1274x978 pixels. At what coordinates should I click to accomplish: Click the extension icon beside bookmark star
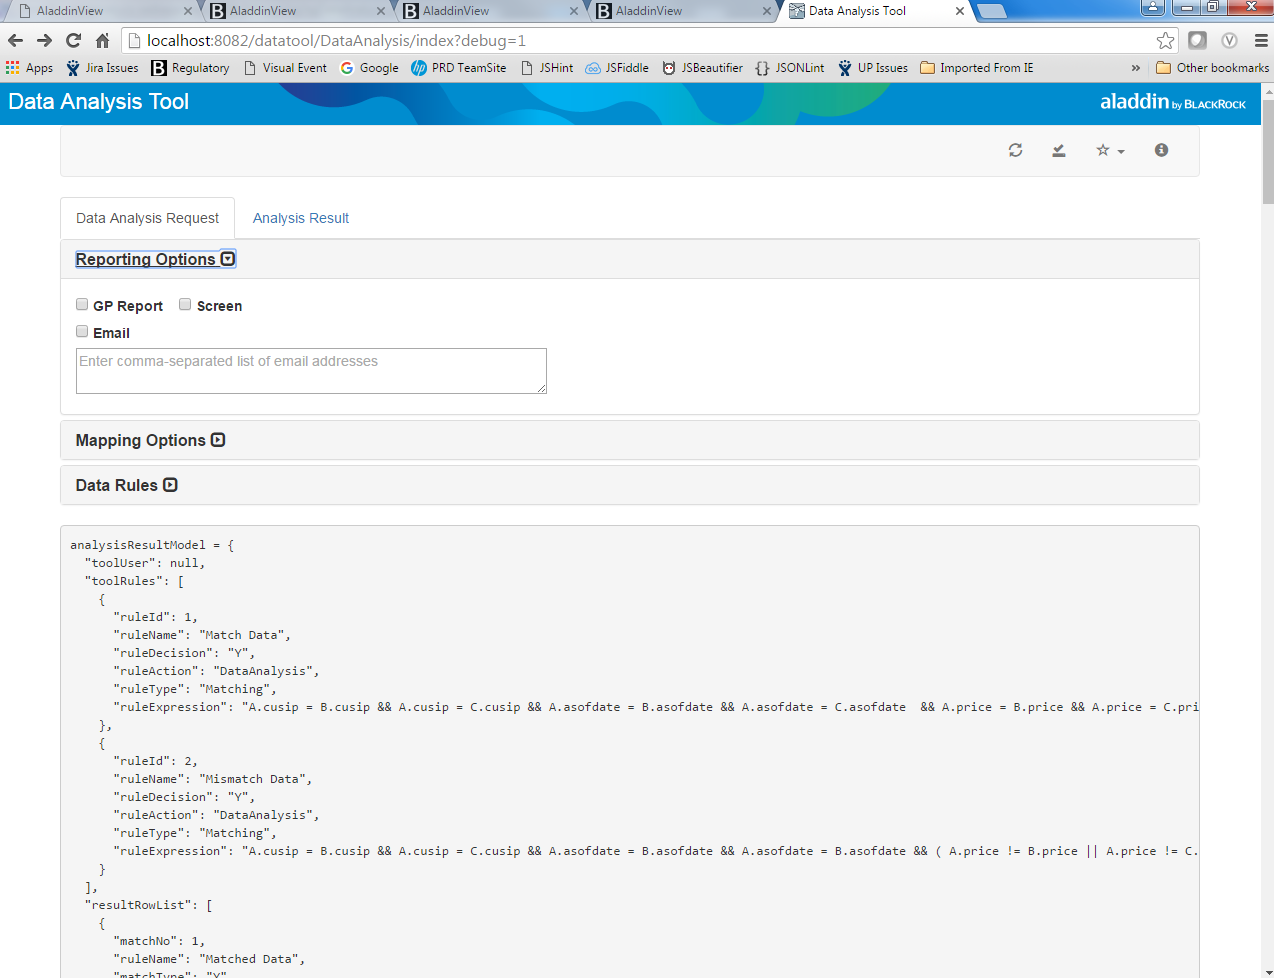(x=1197, y=41)
